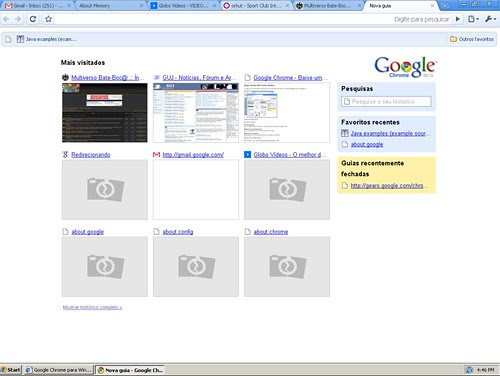This screenshot has width=500, height=376.
Task: Click the GUJ favicon in most visited
Action: [x=156, y=78]
